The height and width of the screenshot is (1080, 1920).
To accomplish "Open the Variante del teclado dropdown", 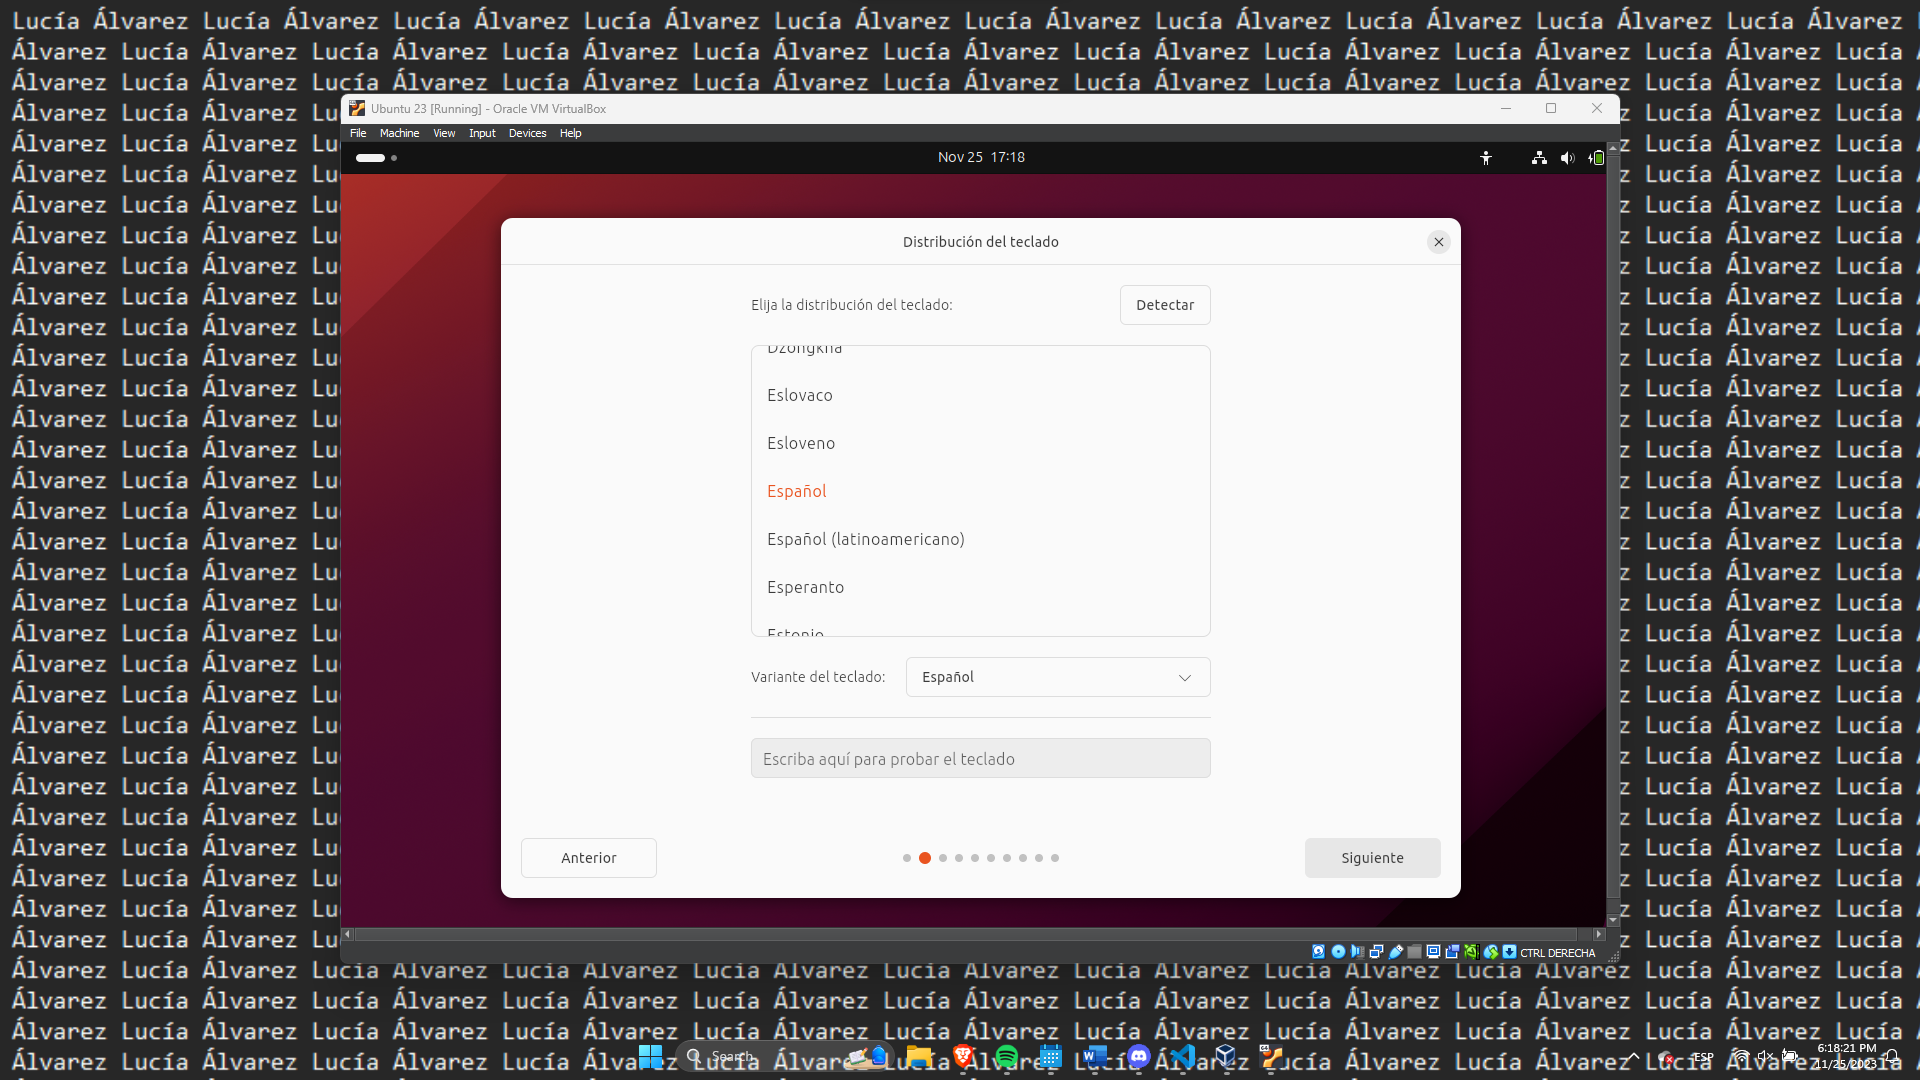I will pyautogui.click(x=1057, y=677).
